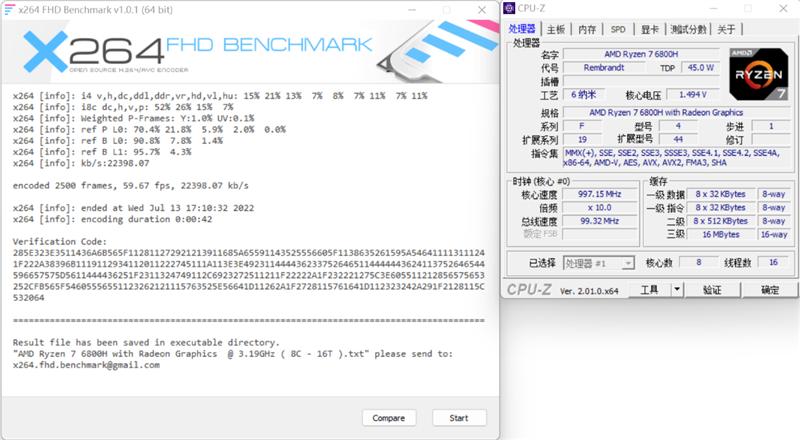Click the Compare button in x264 Benchmark
The width and height of the screenshot is (800, 440).
click(x=389, y=418)
